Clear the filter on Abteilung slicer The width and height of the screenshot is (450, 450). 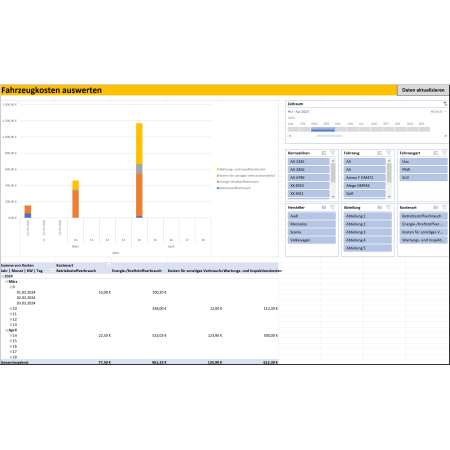click(x=388, y=207)
